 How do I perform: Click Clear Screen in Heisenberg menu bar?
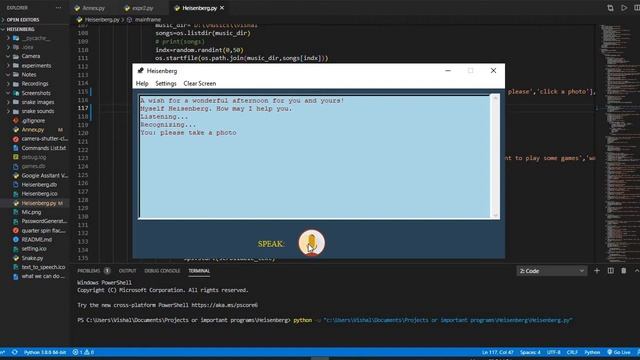click(x=200, y=83)
